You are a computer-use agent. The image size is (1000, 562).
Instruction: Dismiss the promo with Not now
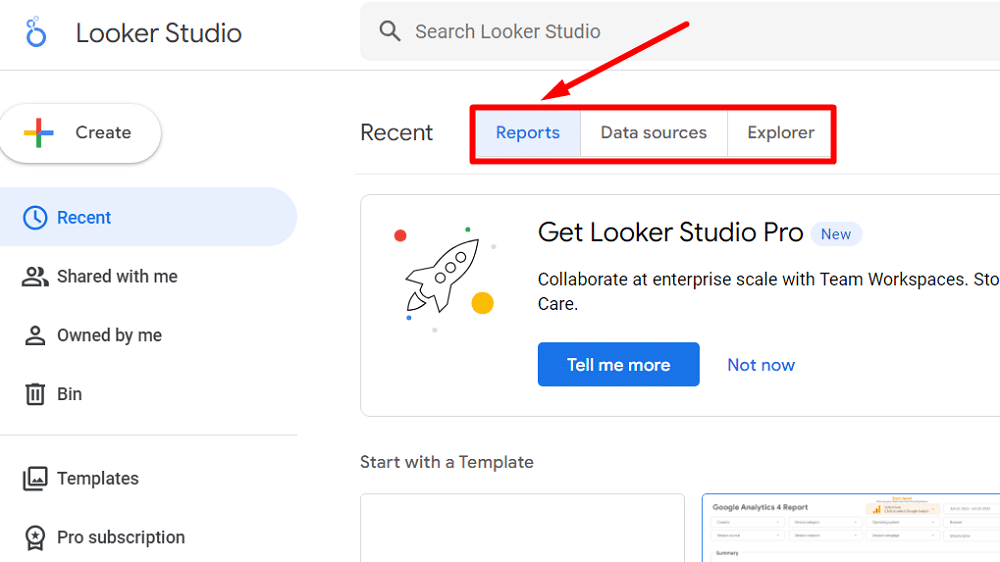[761, 365]
